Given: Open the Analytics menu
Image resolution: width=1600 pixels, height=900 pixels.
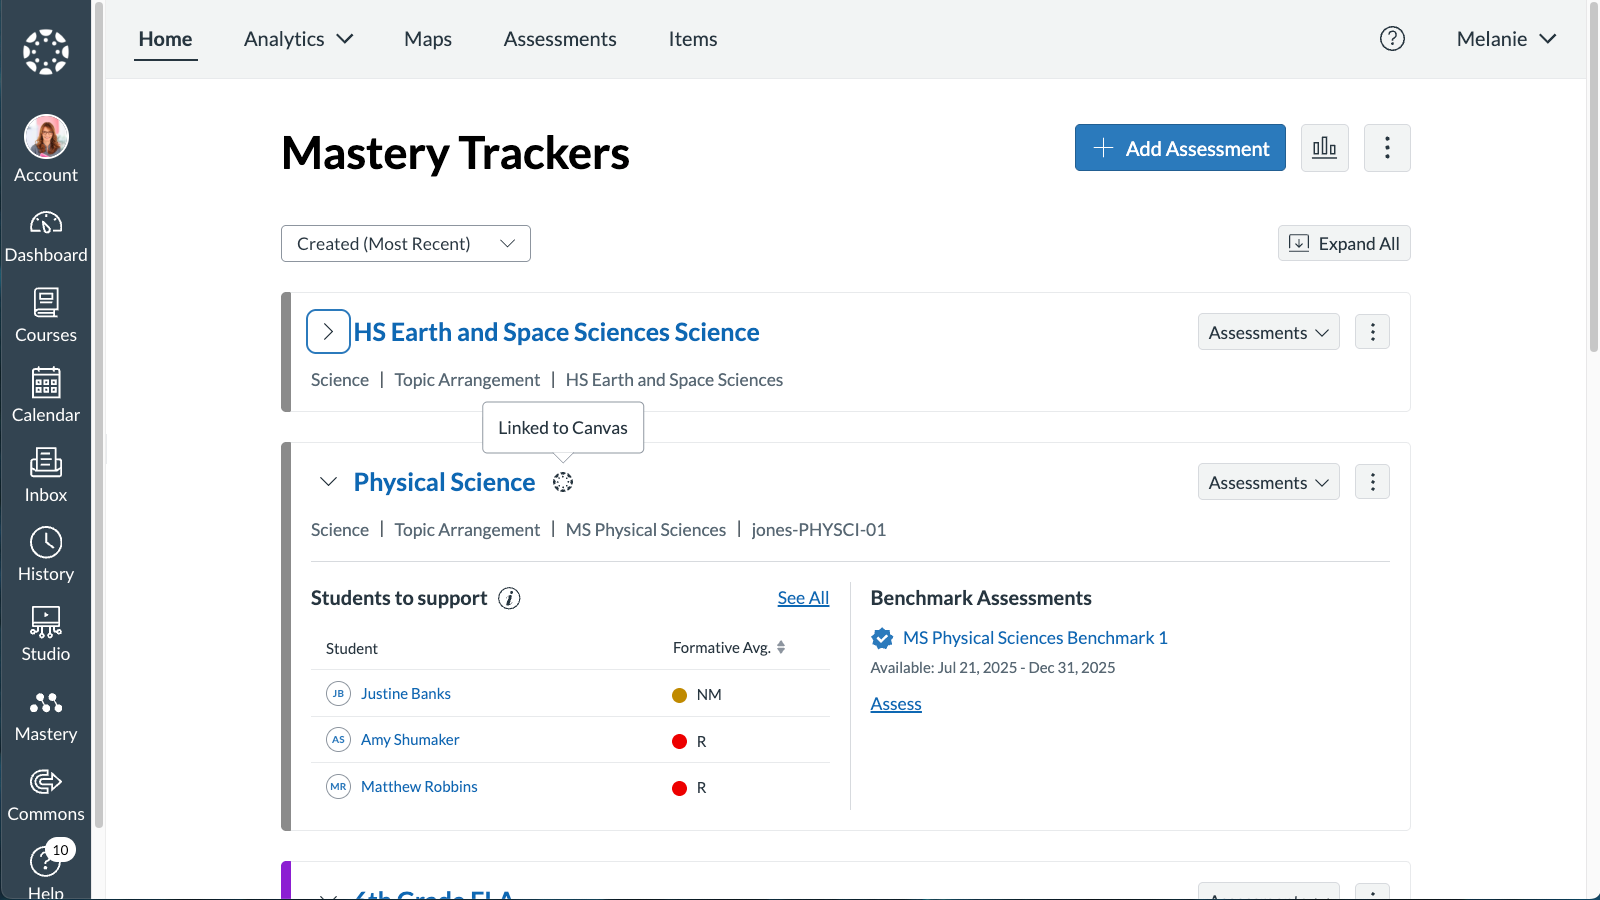Looking at the screenshot, I should click(298, 39).
